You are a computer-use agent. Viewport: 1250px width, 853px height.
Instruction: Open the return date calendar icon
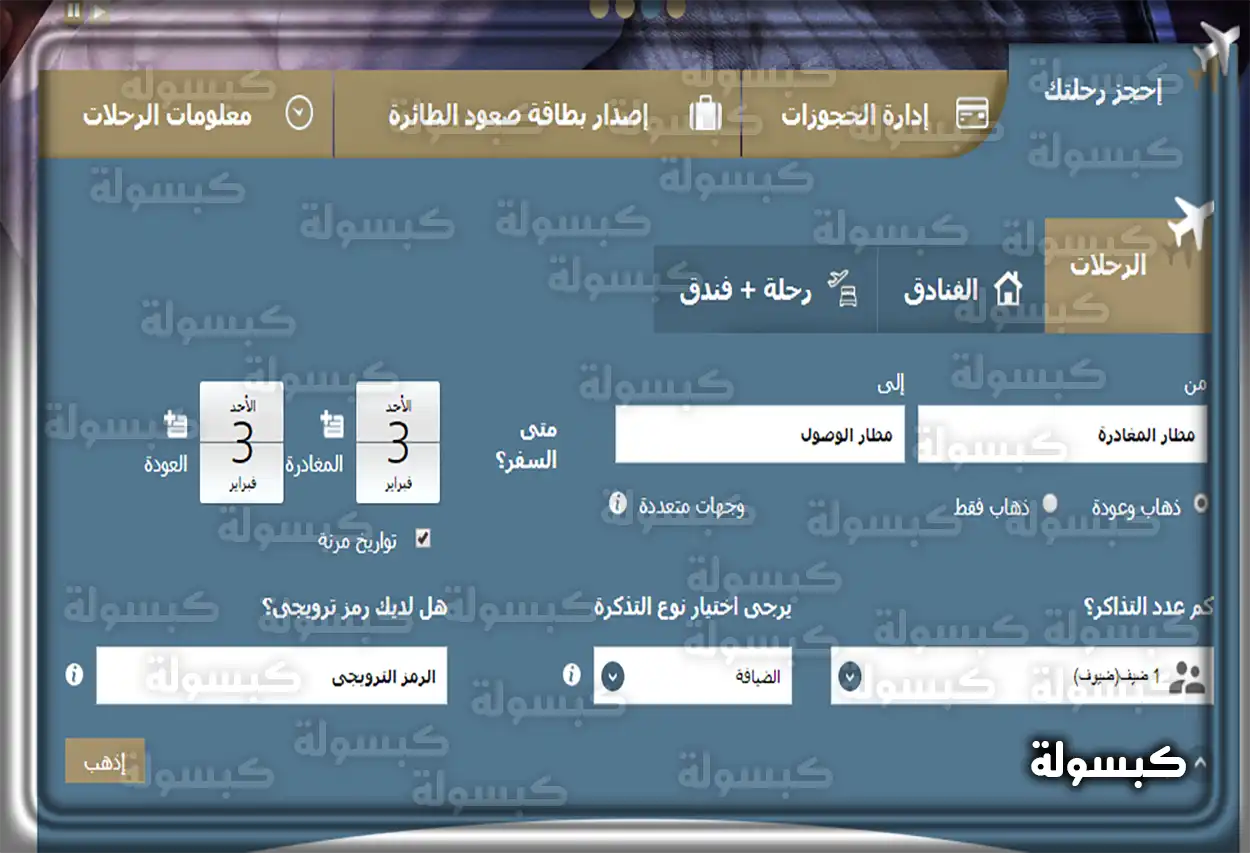[175, 422]
